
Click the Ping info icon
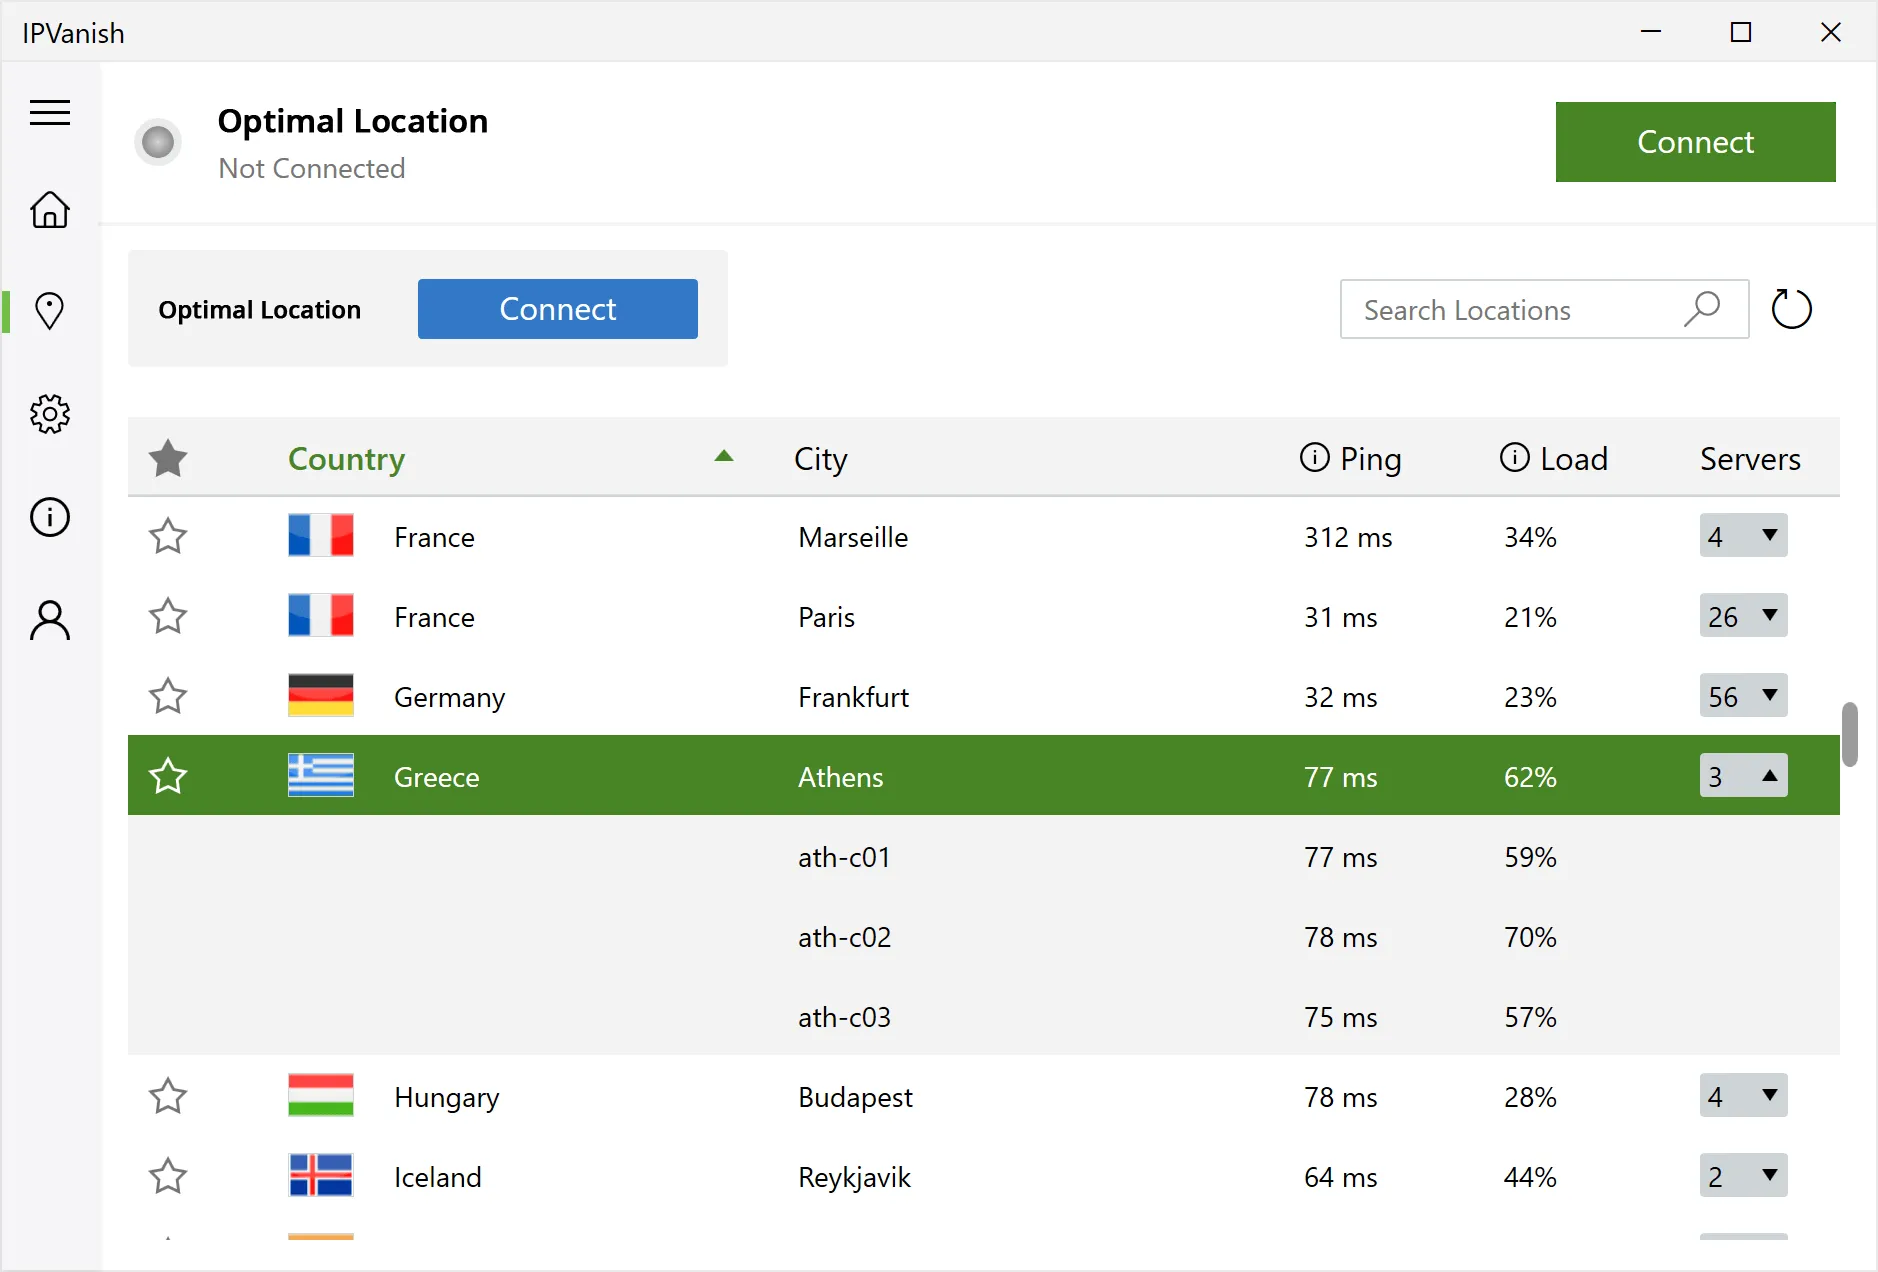[1314, 458]
